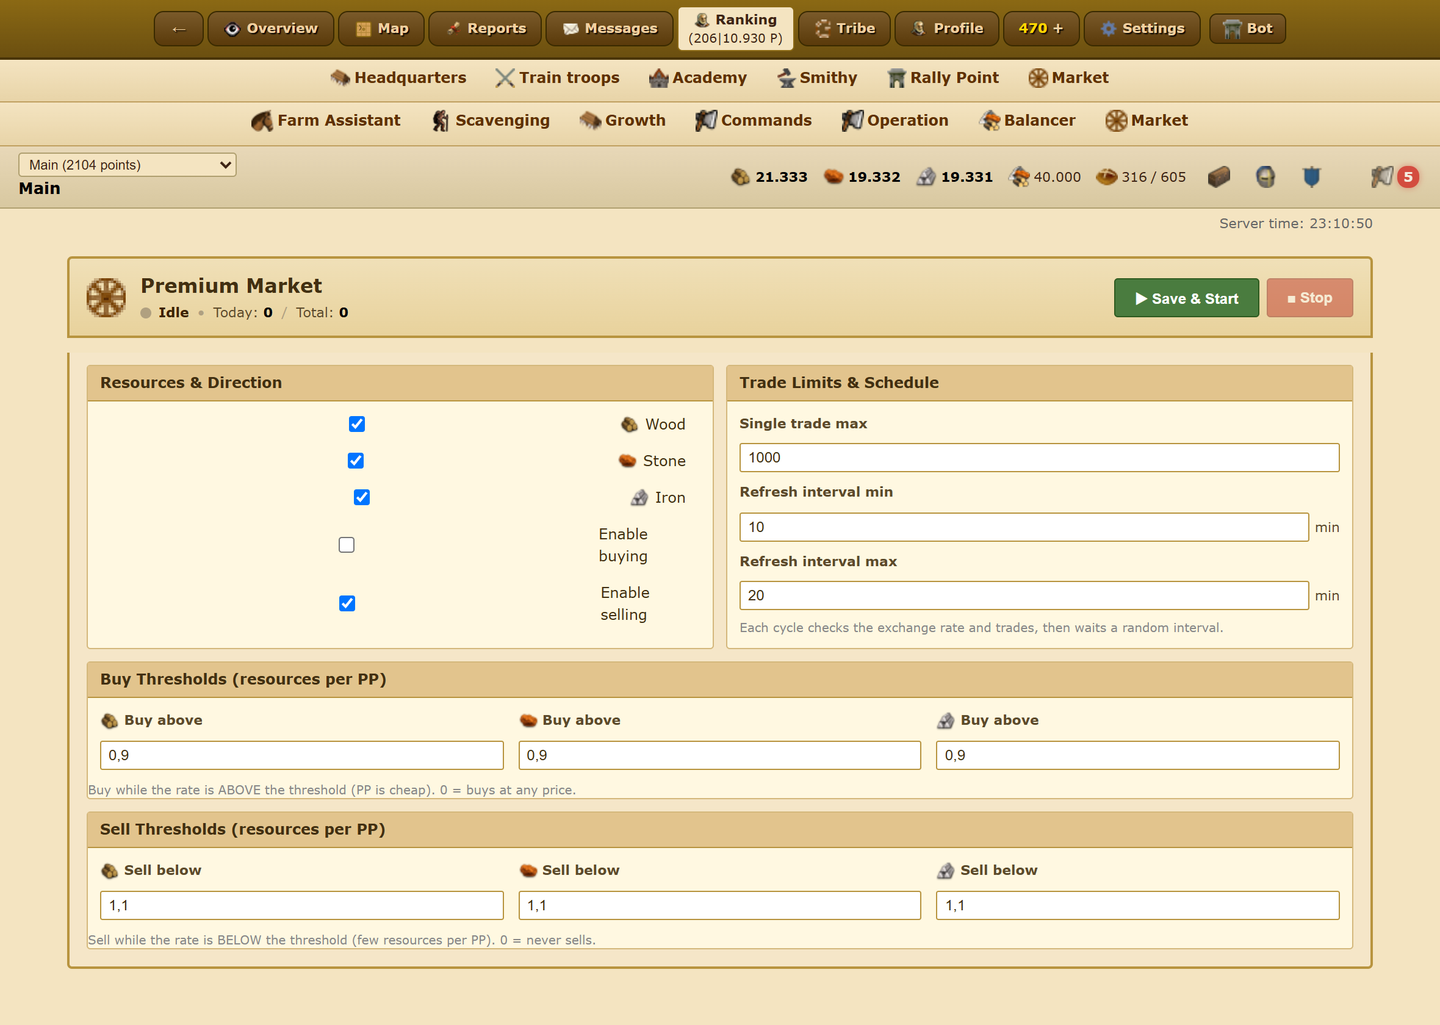Open the Academy link
This screenshot has width=1440, height=1025.
click(x=698, y=78)
